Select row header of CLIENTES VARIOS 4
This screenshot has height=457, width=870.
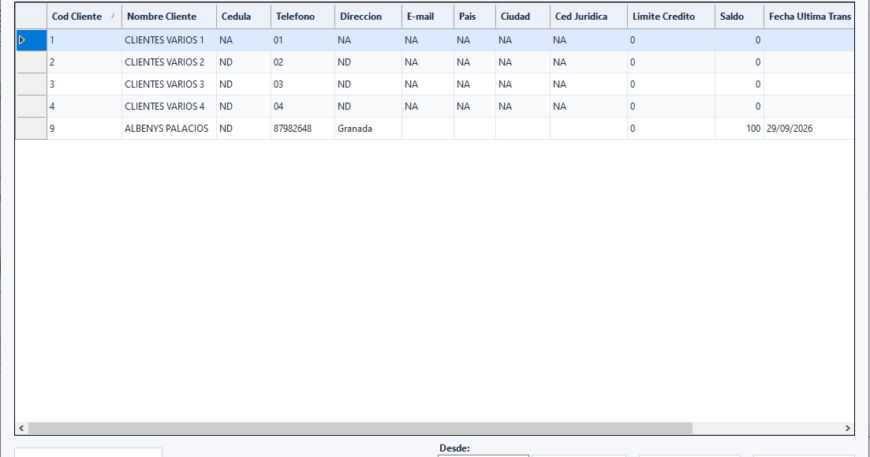[31, 106]
